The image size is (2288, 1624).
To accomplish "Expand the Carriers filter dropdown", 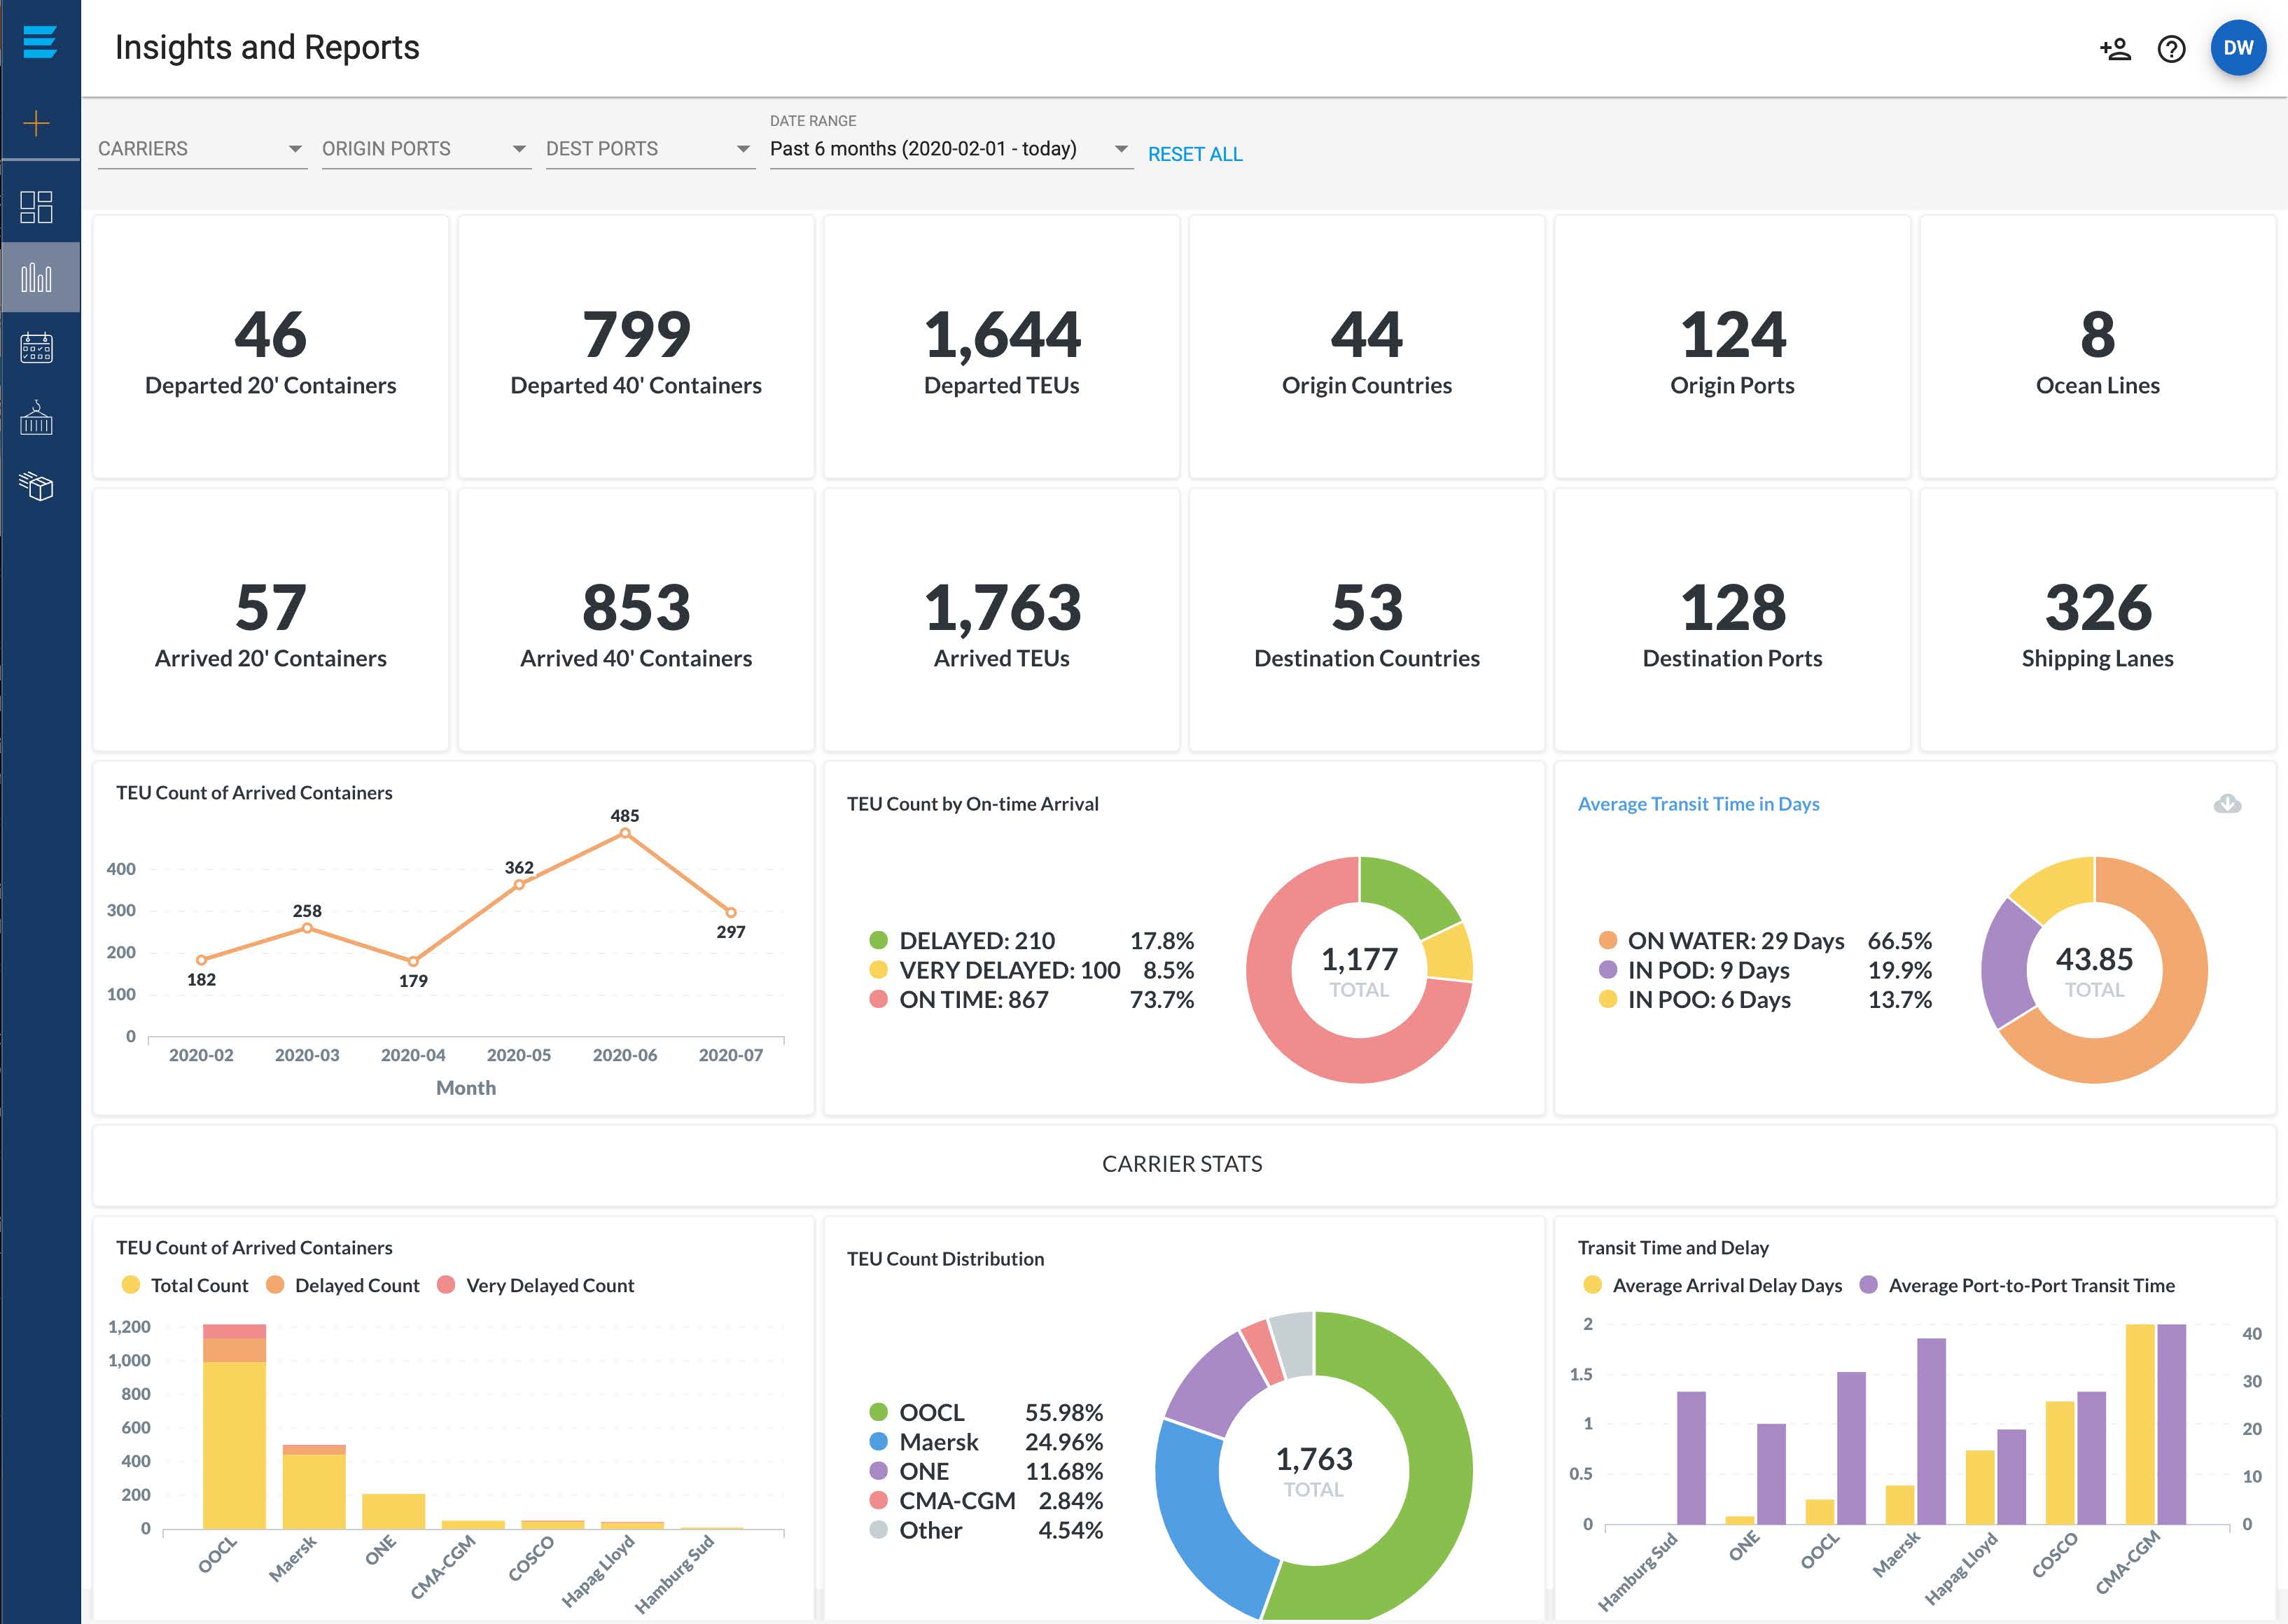I will [x=201, y=149].
